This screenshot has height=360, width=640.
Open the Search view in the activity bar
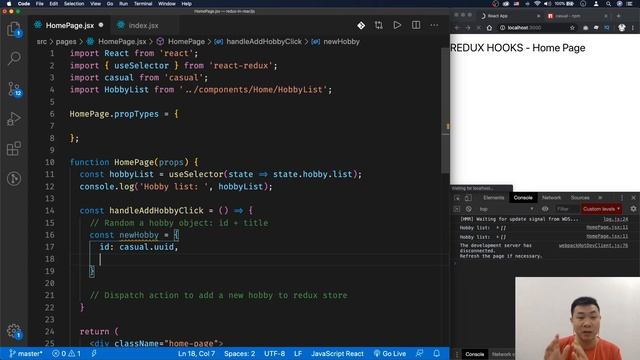(14, 58)
